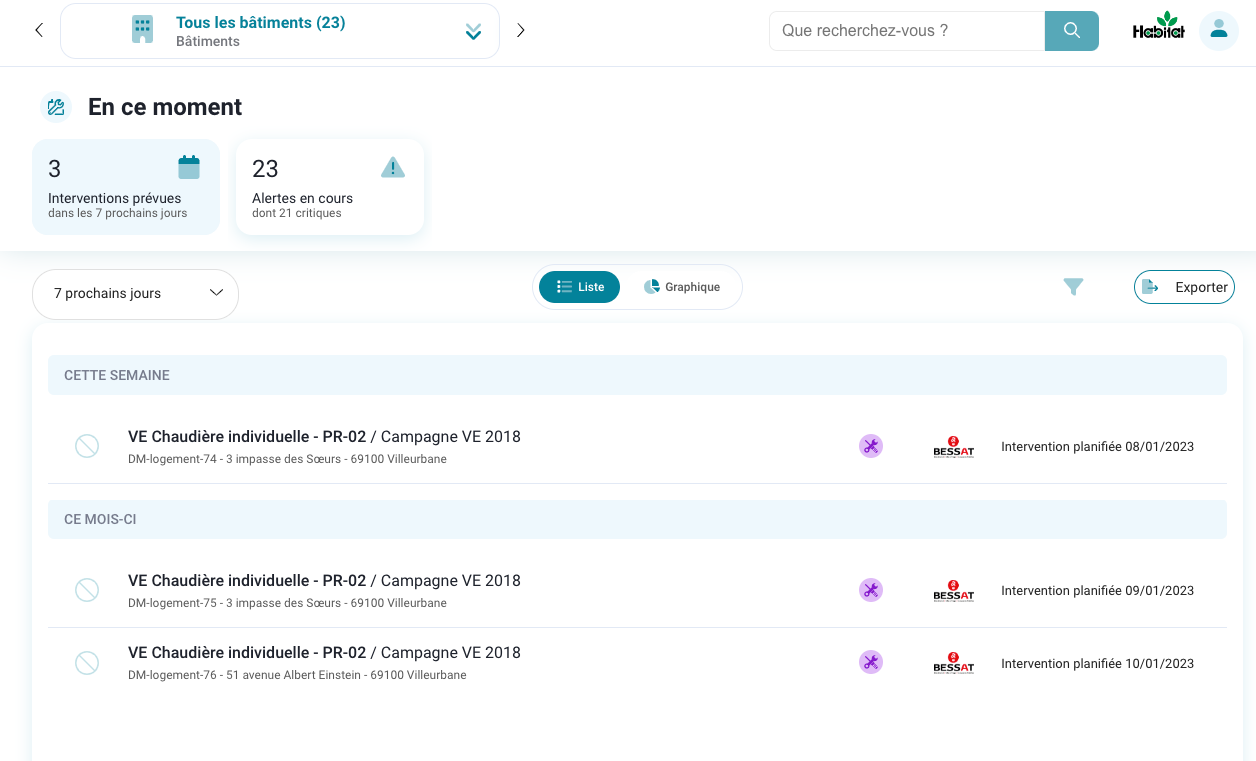Click the Exporter button

tap(1184, 287)
